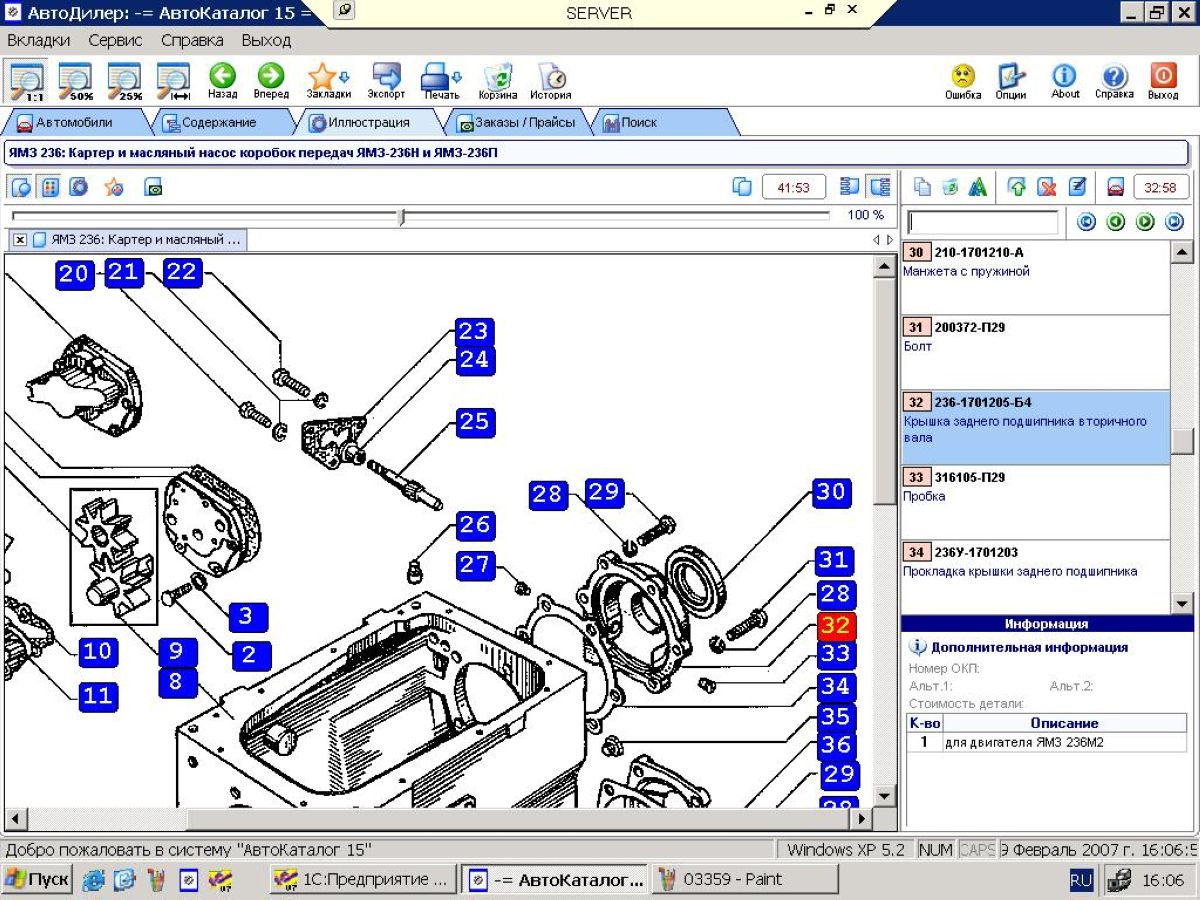
Task: Select part row 316105-П29 Пробка
Action: (x=1036, y=502)
